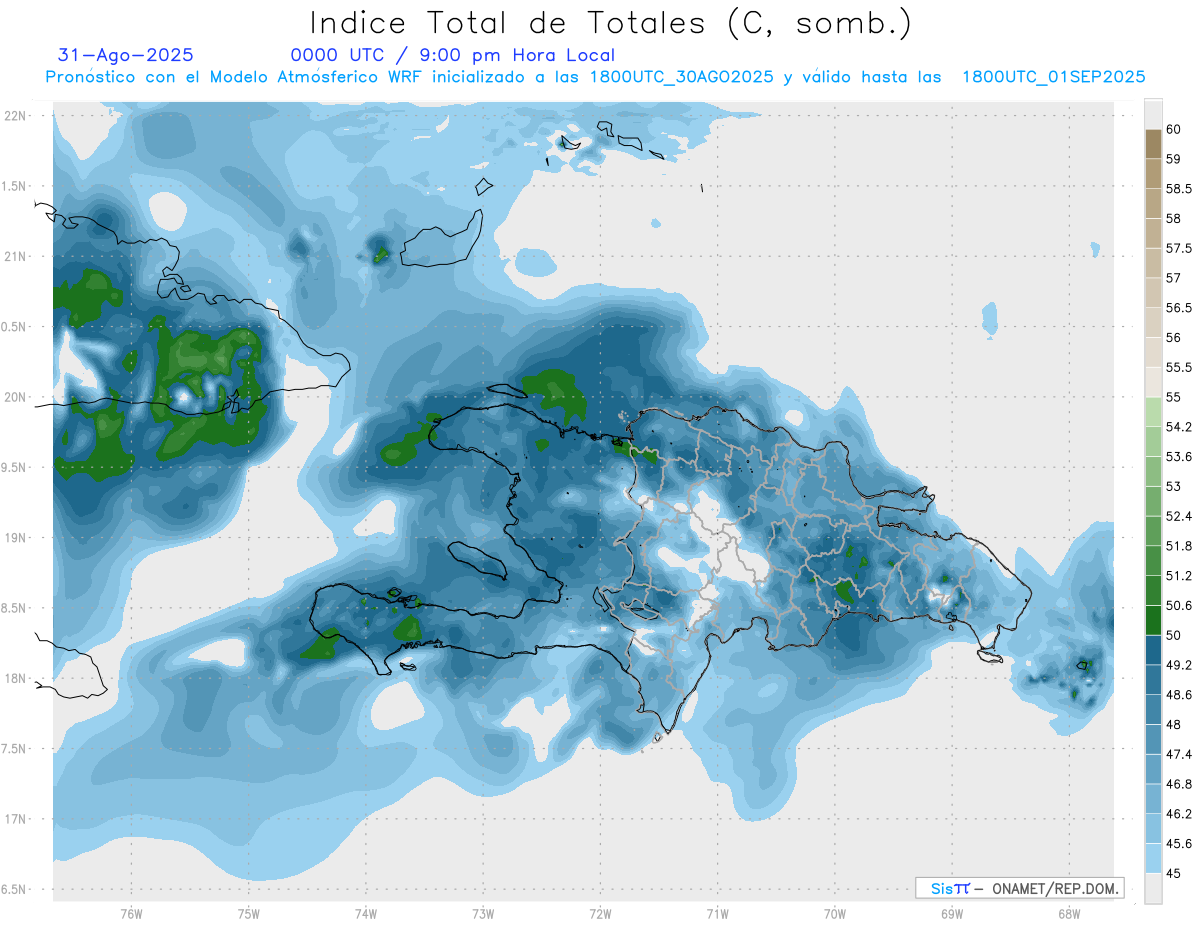Click the colorbar value "46.8"
Image resolution: width=1200 pixels, height=927 pixels.
[x=1180, y=784]
